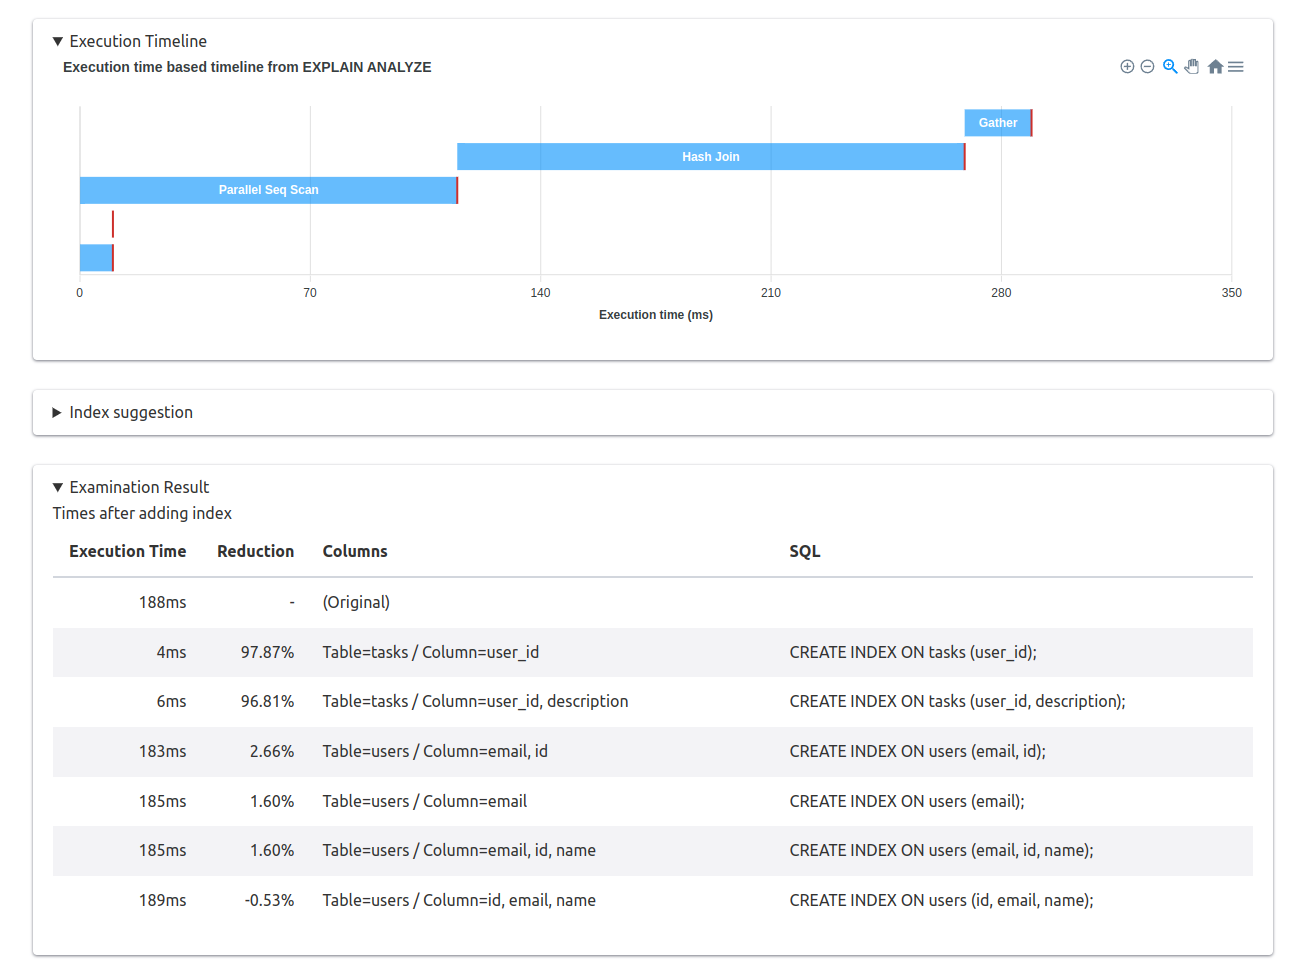Click the chart zoom in icon

1127,67
